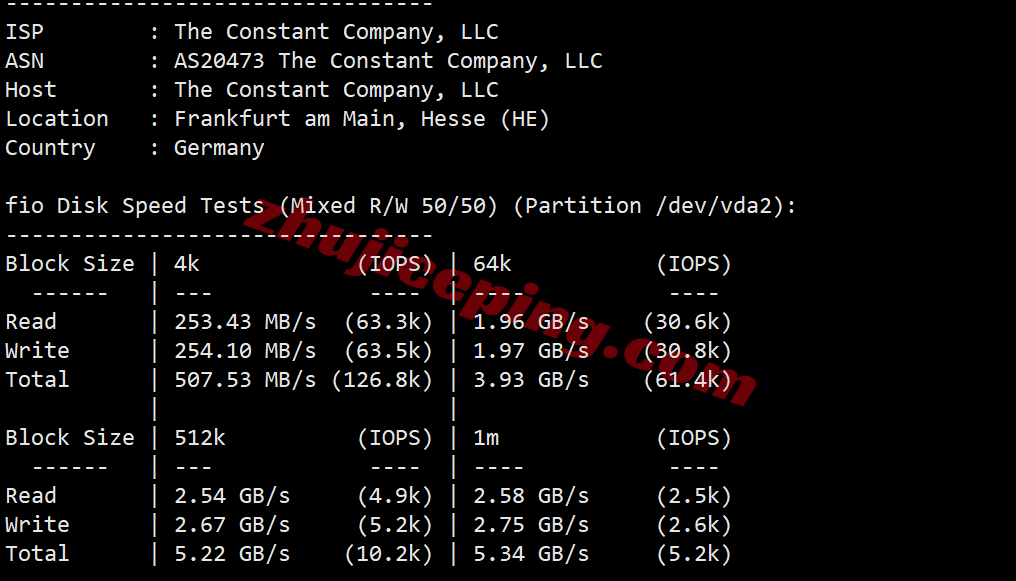Click the 3.93 GB/s total speed
This screenshot has width=1016, height=581.
point(531,380)
